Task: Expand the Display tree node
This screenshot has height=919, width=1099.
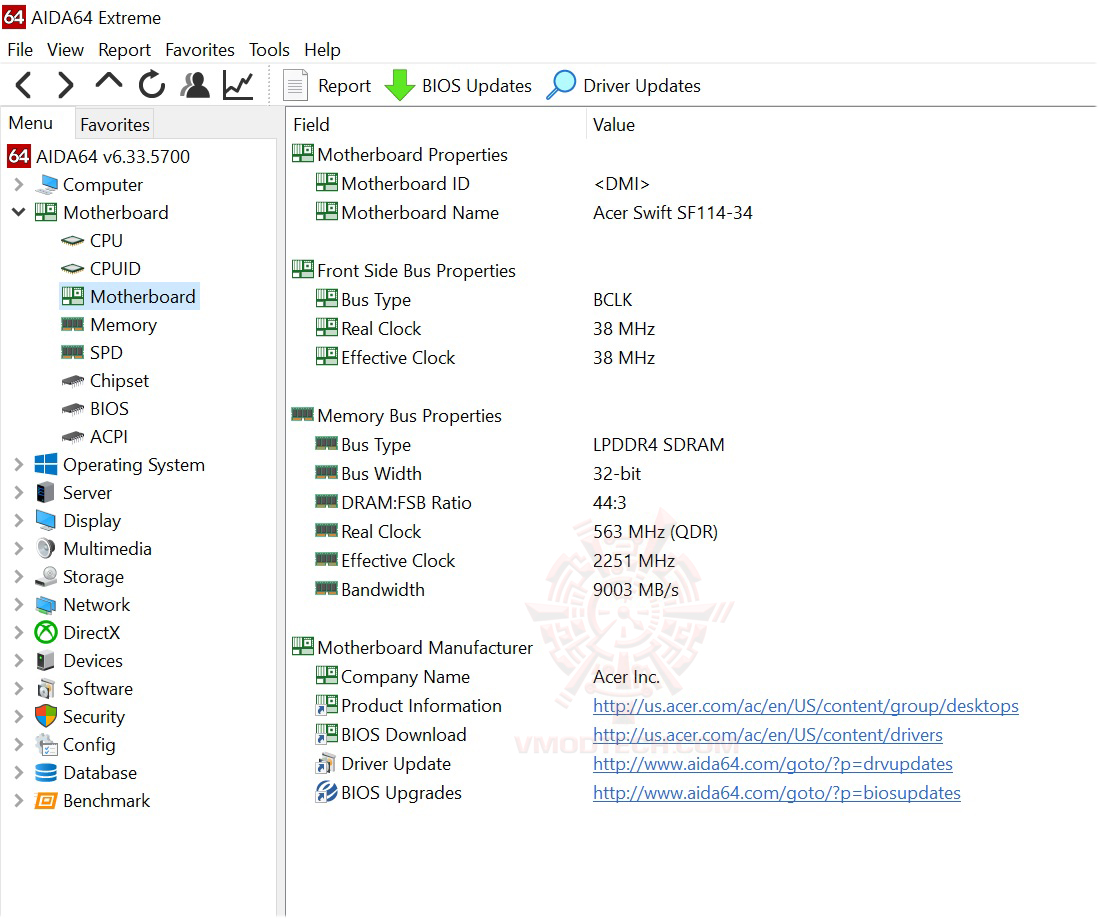Action: pos(19,520)
